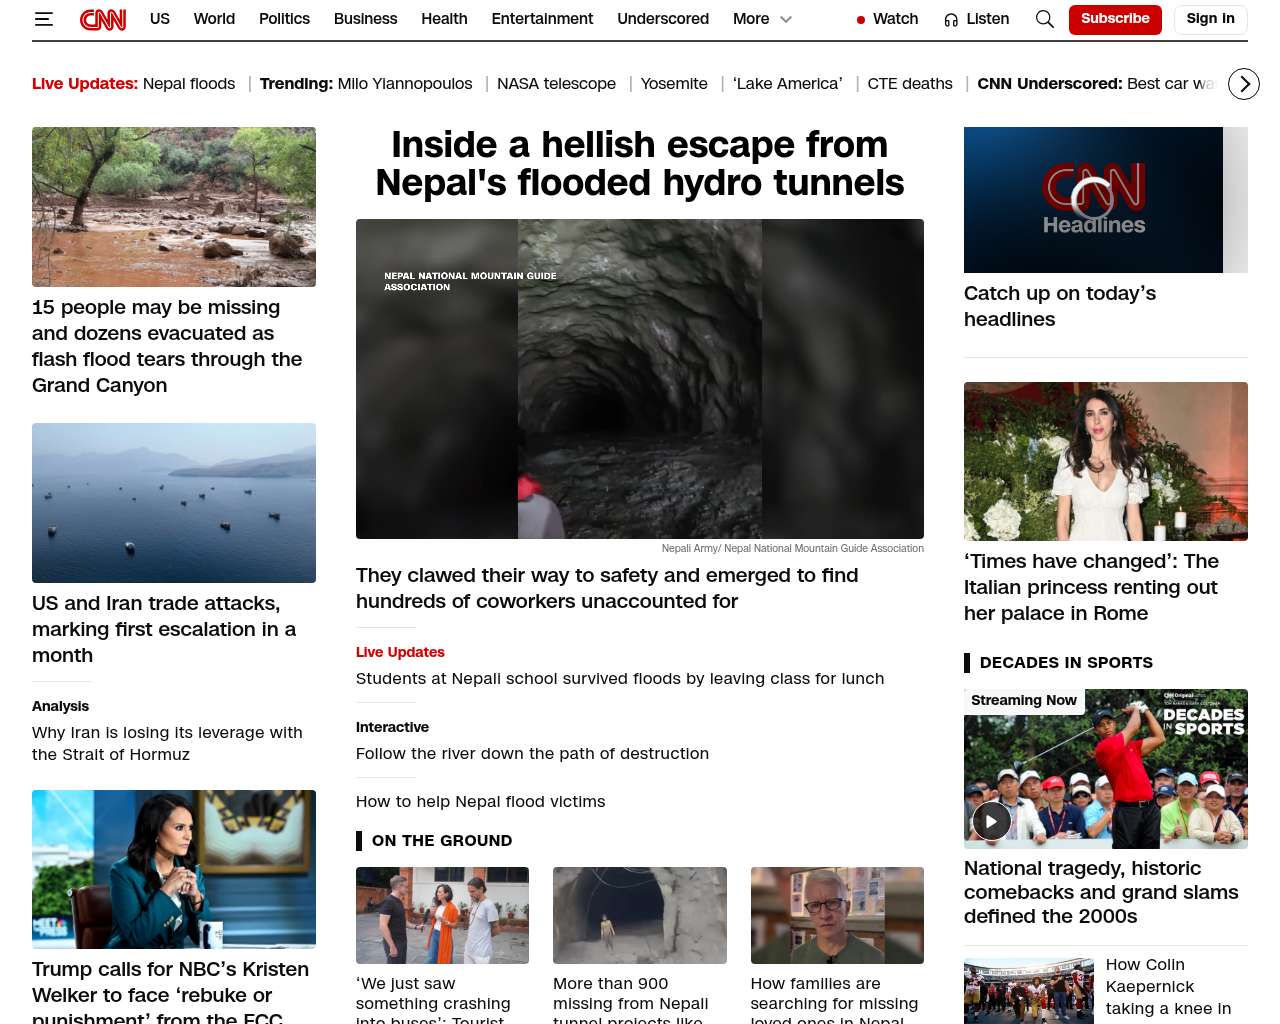Screen dimensions: 1280x1024
Task: Click the Sign in button
Action: 1210,19
